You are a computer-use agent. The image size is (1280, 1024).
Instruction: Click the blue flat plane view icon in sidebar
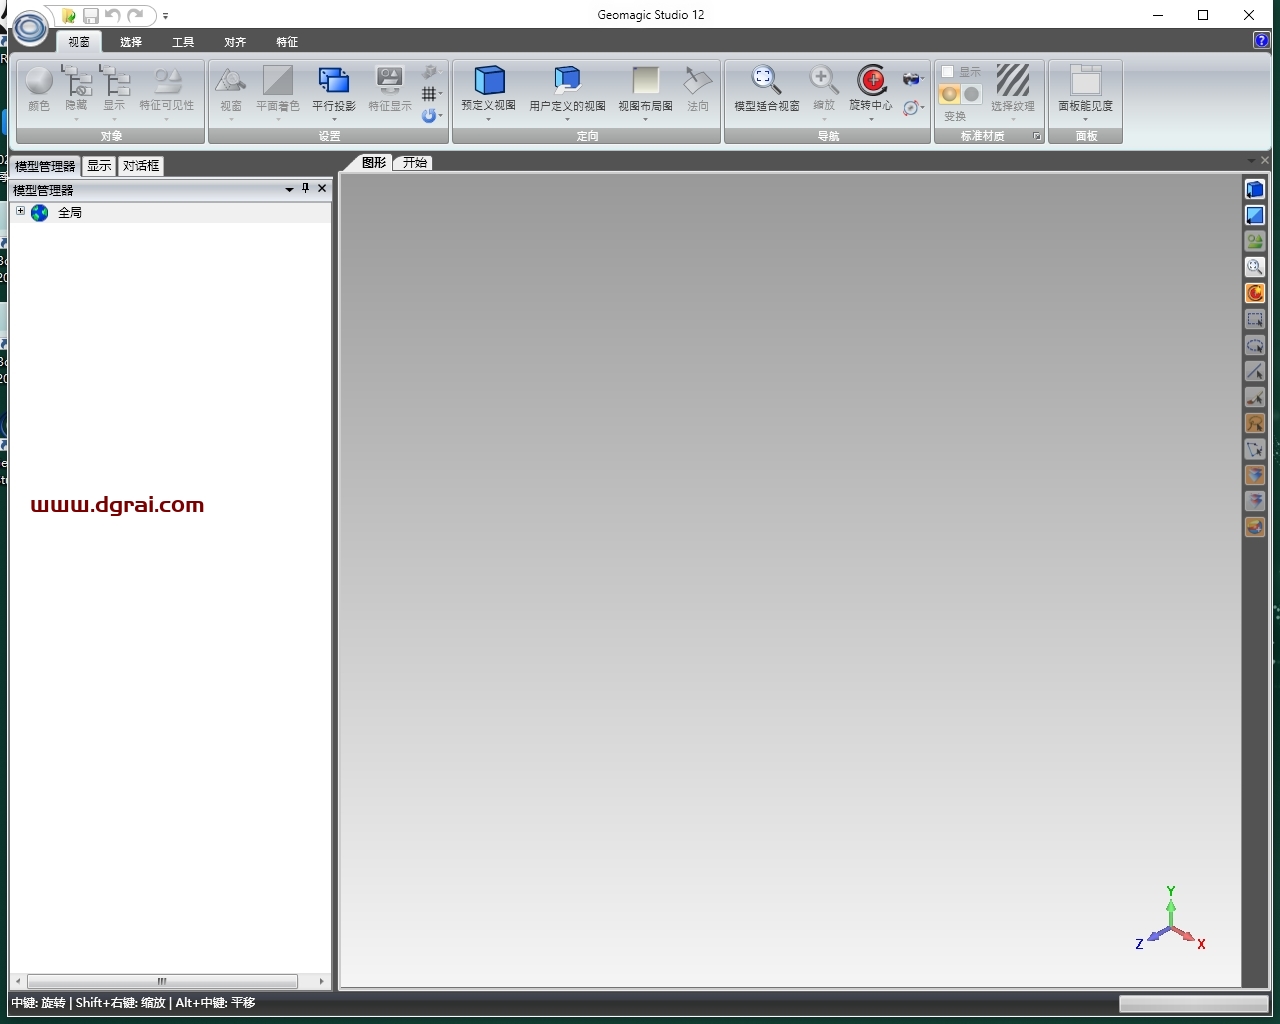coord(1255,215)
